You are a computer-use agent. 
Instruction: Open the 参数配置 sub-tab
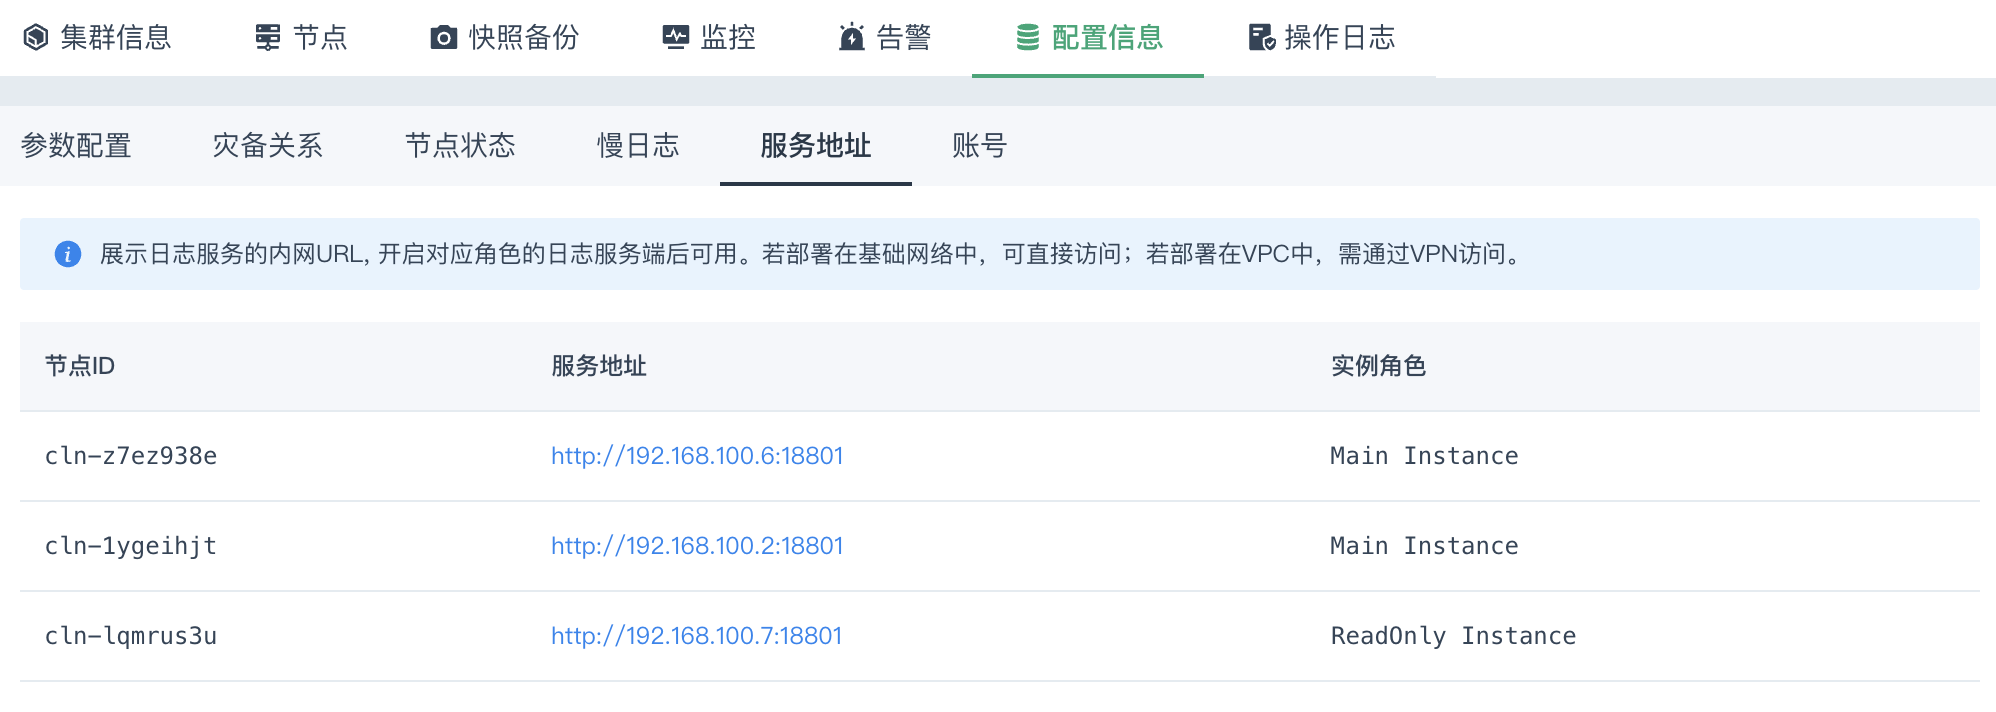76,146
